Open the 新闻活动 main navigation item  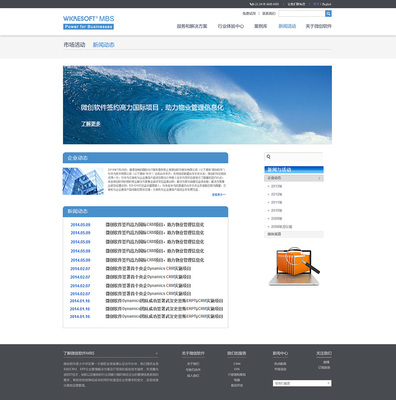pyautogui.click(x=287, y=26)
